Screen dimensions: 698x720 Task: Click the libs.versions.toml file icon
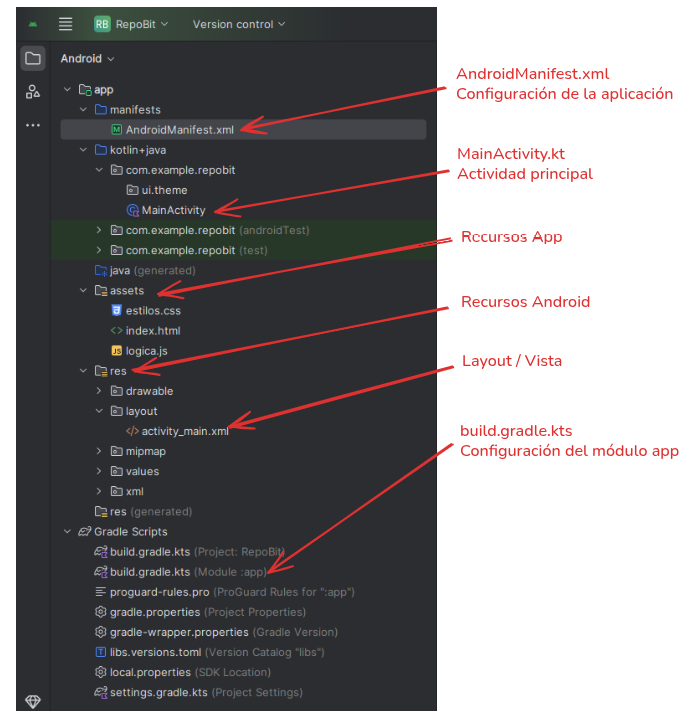pyautogui.click(x=101, y=652)
